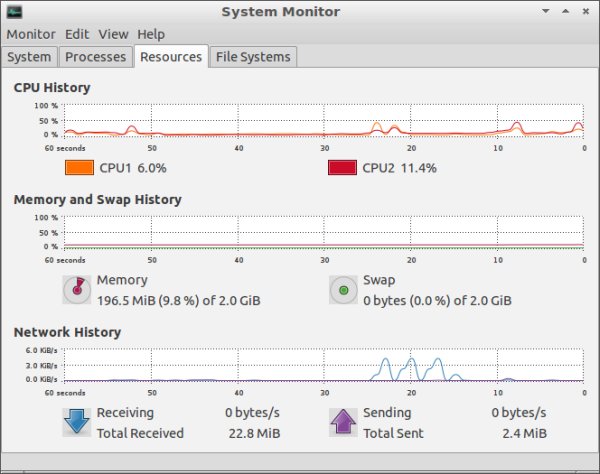Minimize window using the down-triangle button
Image resolution: width=600 pixels, height=474 pixels.
[x=546, y=11]
